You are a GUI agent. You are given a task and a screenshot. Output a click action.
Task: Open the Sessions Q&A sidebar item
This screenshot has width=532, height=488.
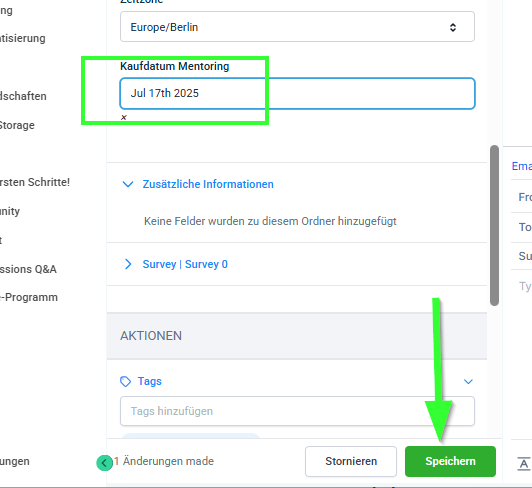pyautogui.click(x=28, y=269)
